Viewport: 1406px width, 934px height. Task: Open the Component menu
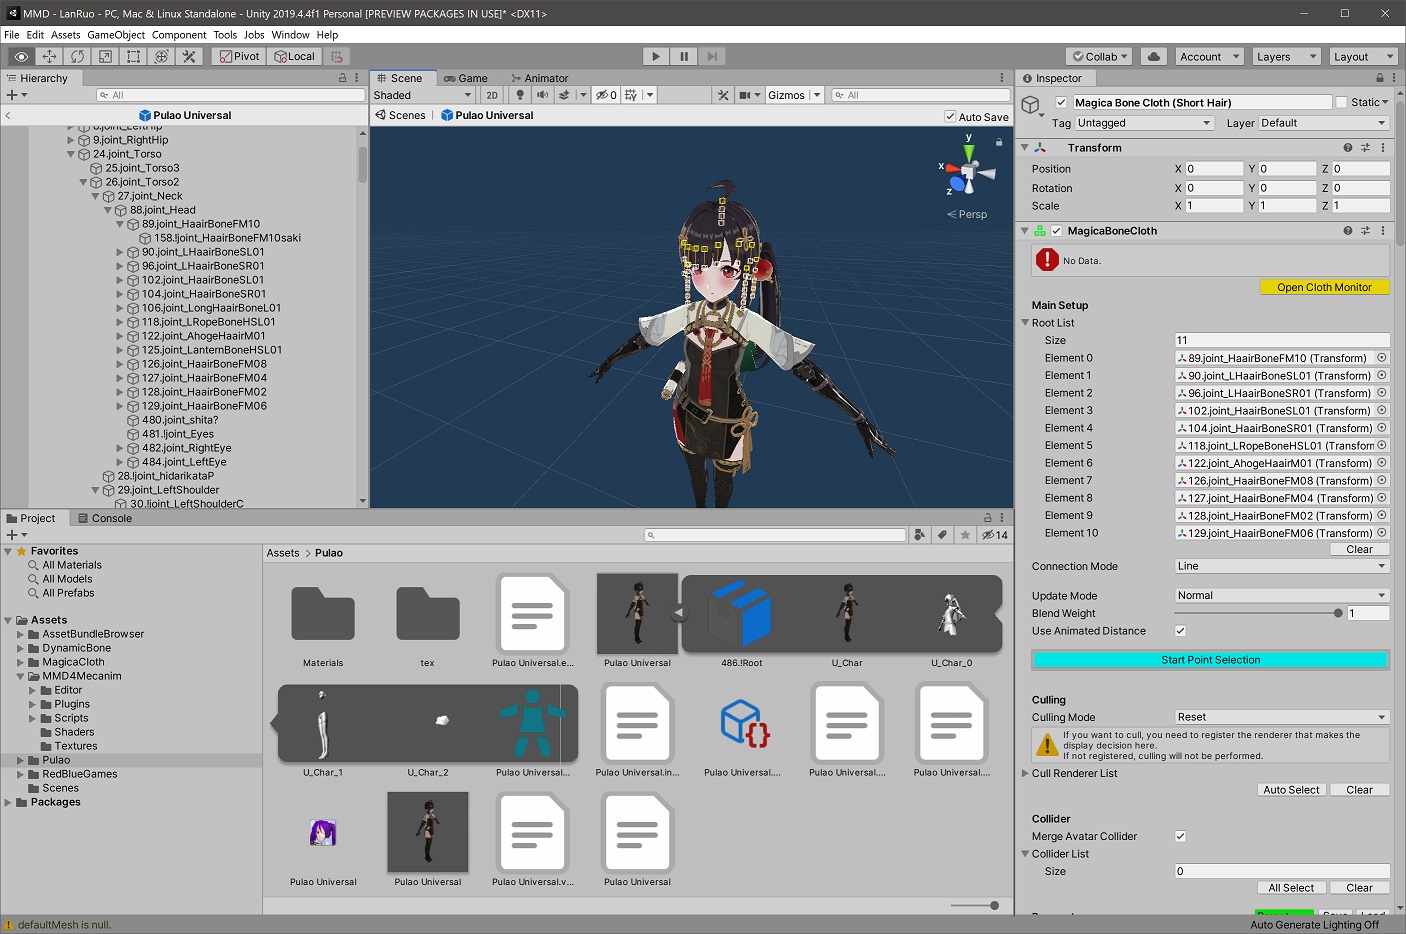coord(179,34)
